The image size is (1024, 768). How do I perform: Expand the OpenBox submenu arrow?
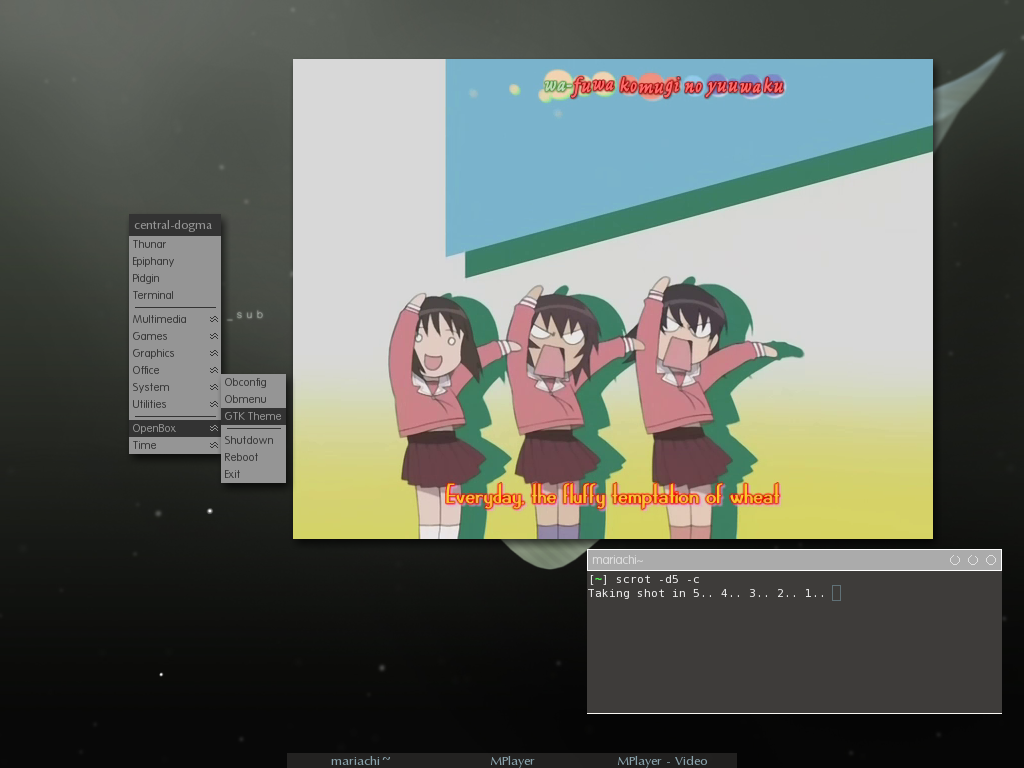[x=214, y=428]
